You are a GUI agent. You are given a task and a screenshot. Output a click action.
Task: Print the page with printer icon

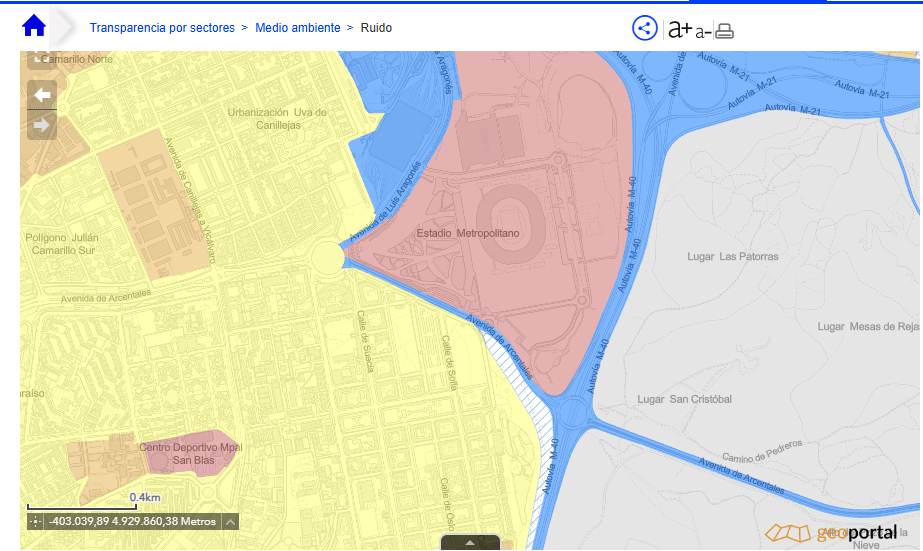point(725,31)
